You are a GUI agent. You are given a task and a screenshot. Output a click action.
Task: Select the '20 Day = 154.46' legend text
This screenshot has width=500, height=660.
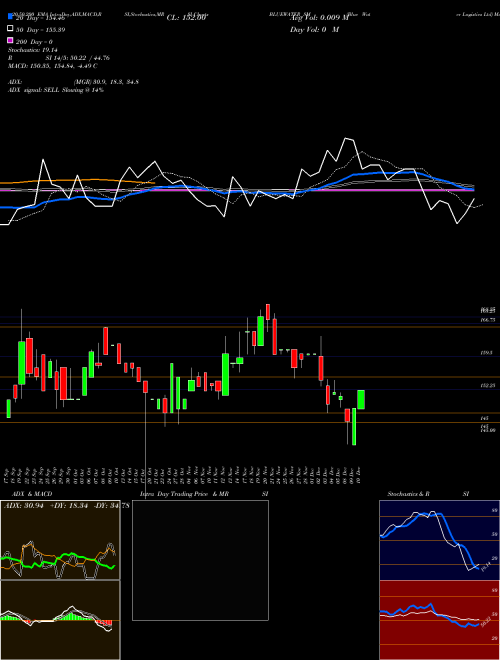coord(40,19)
